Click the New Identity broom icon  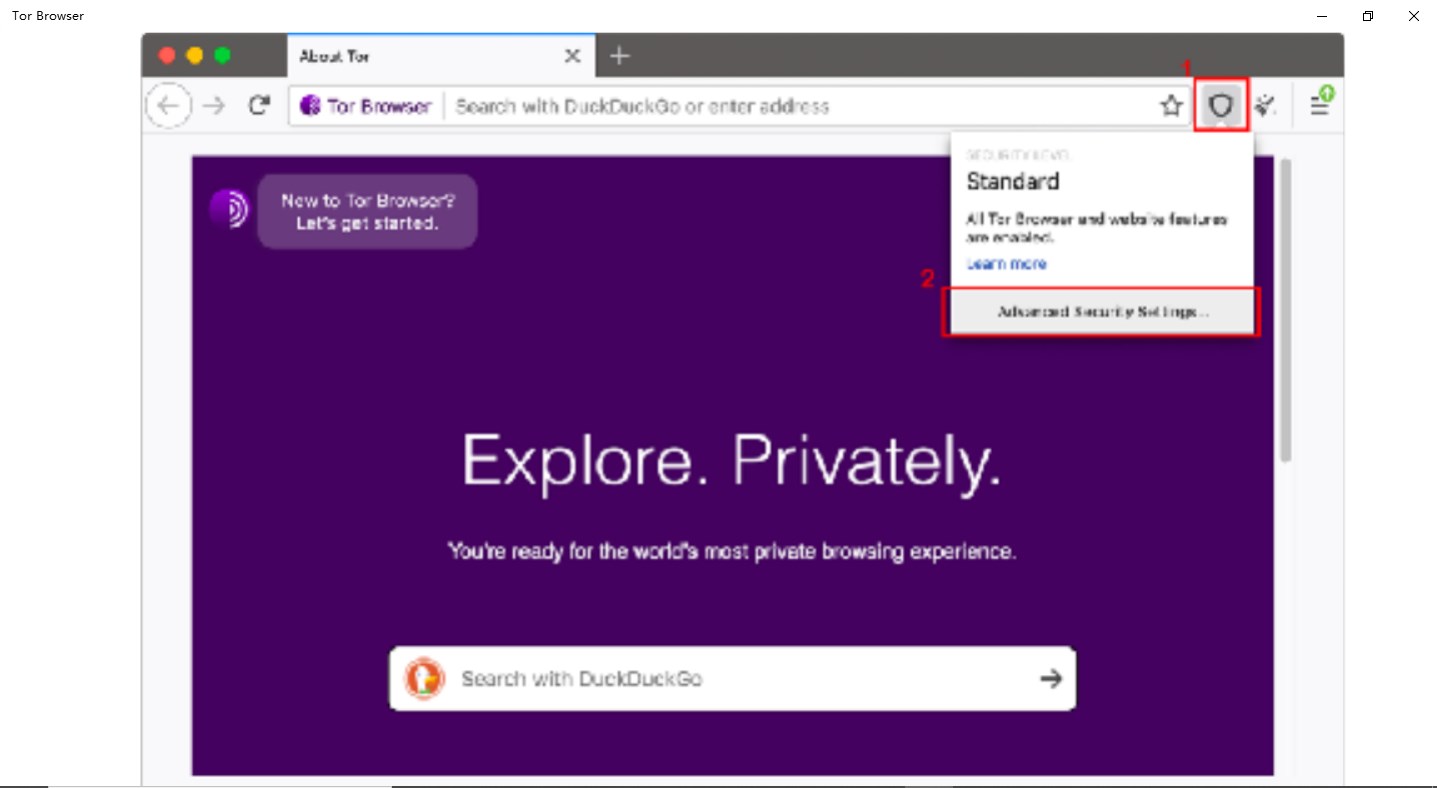click(1266, 105)
